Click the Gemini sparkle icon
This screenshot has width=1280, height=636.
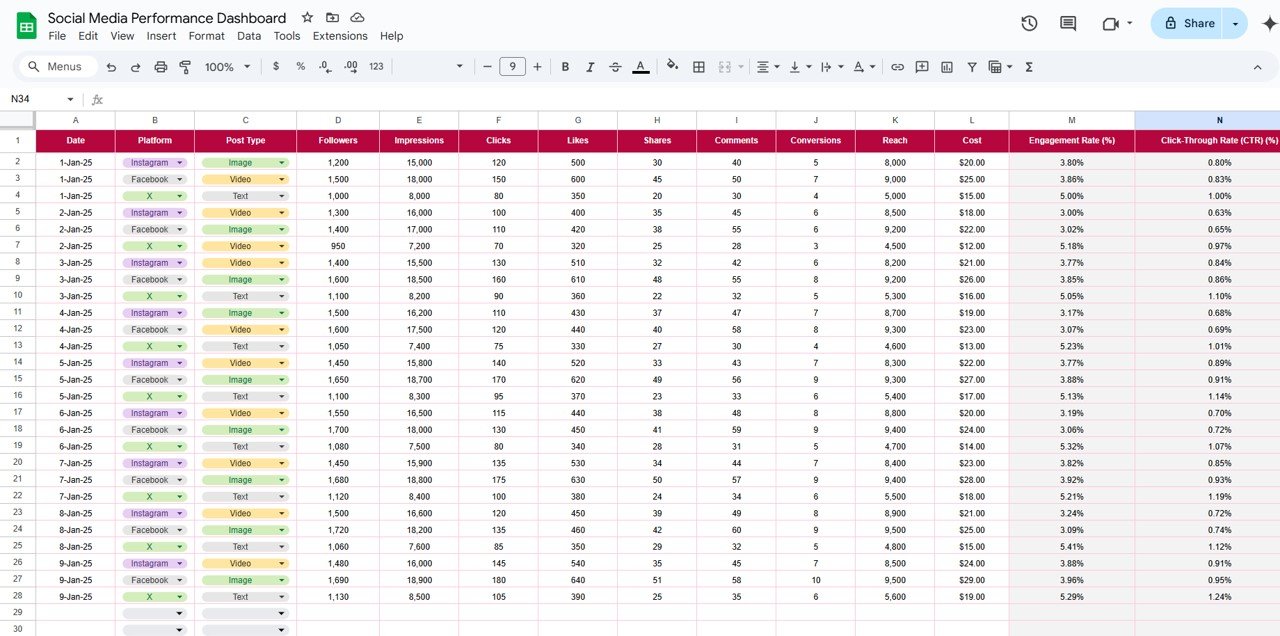1270,23
